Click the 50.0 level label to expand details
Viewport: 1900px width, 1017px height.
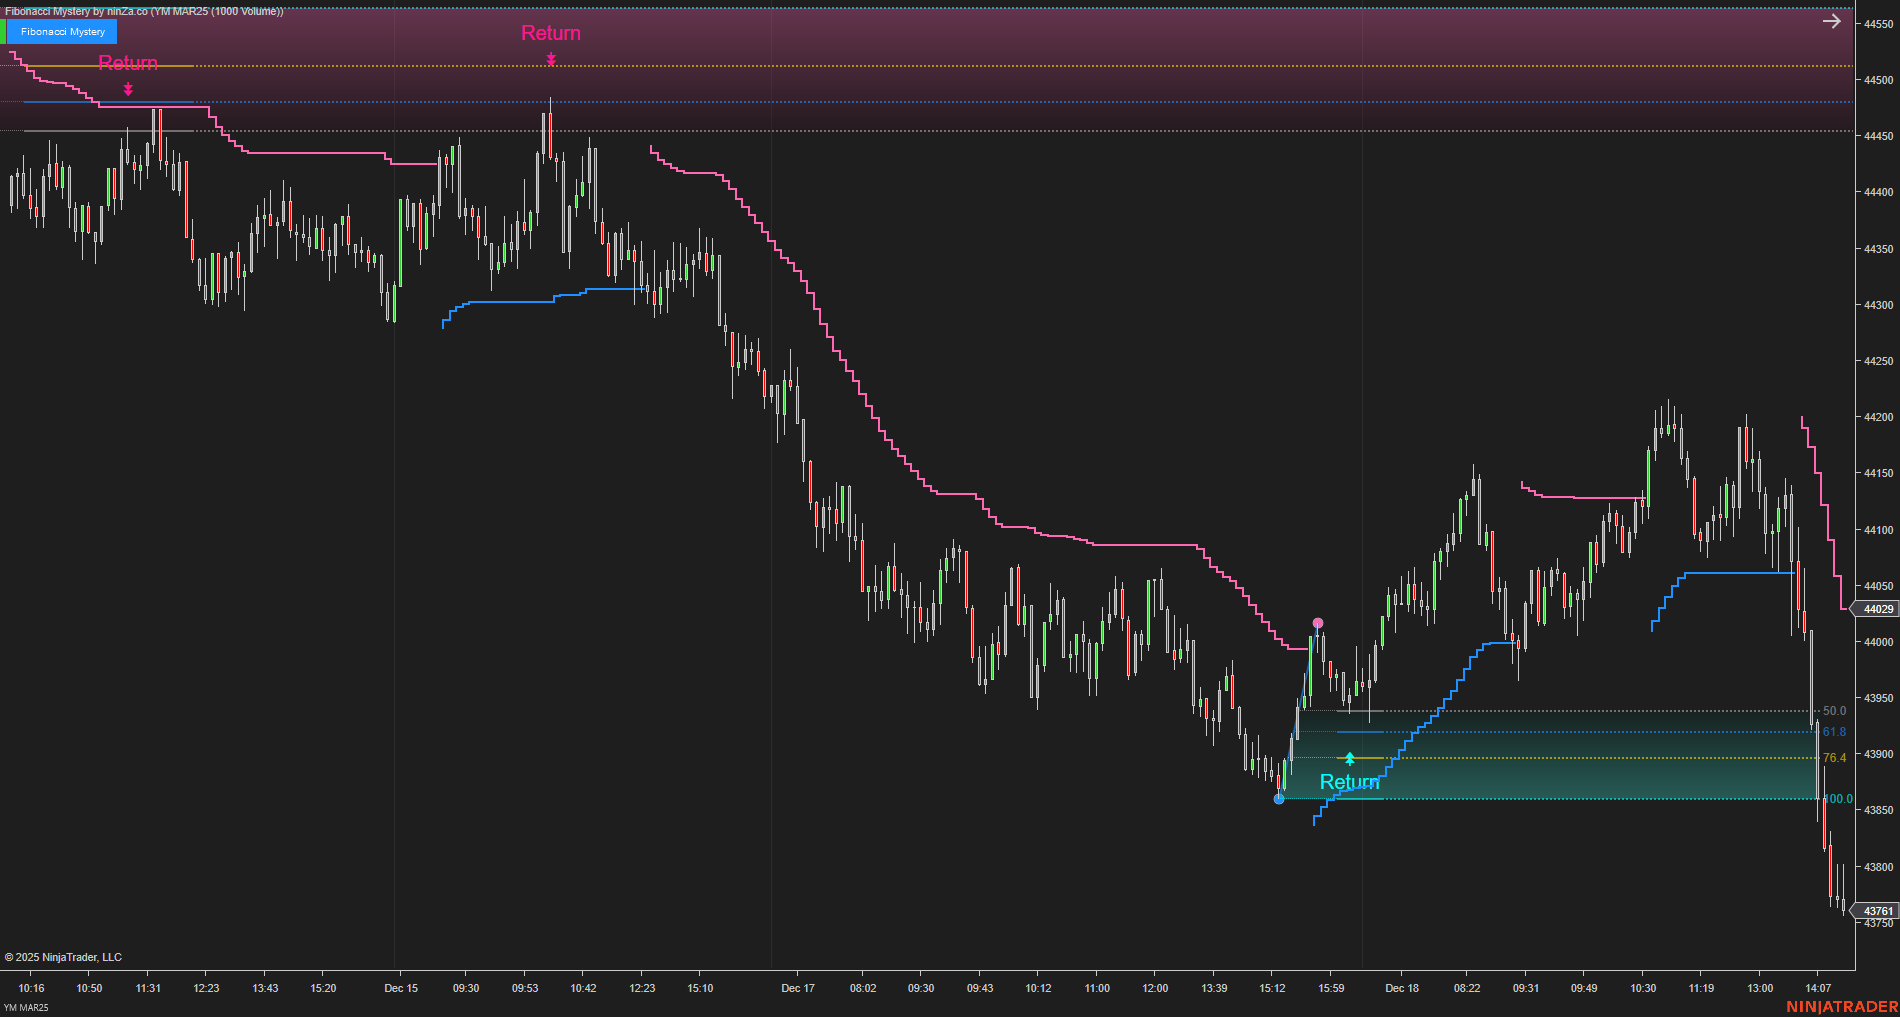(x=1833, y=711)
